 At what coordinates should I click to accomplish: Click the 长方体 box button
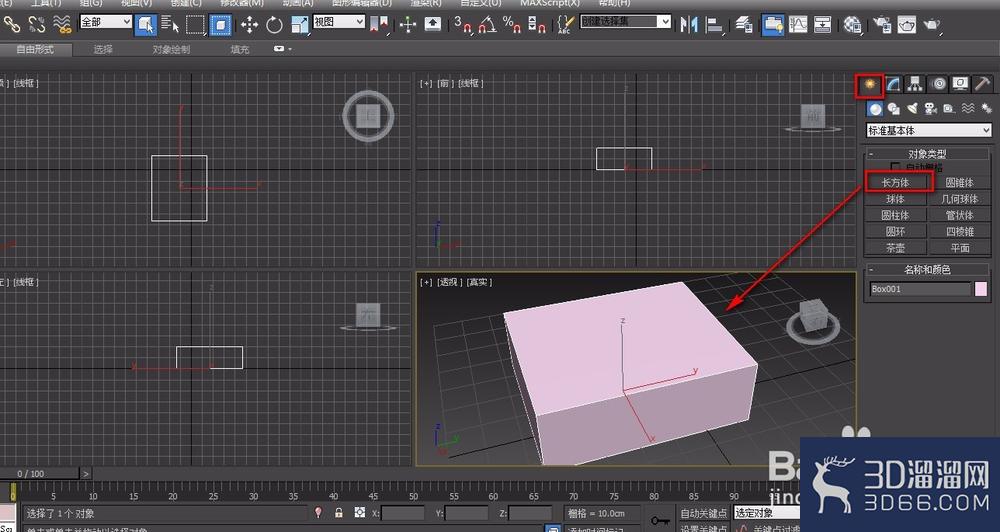pos(895,182)
